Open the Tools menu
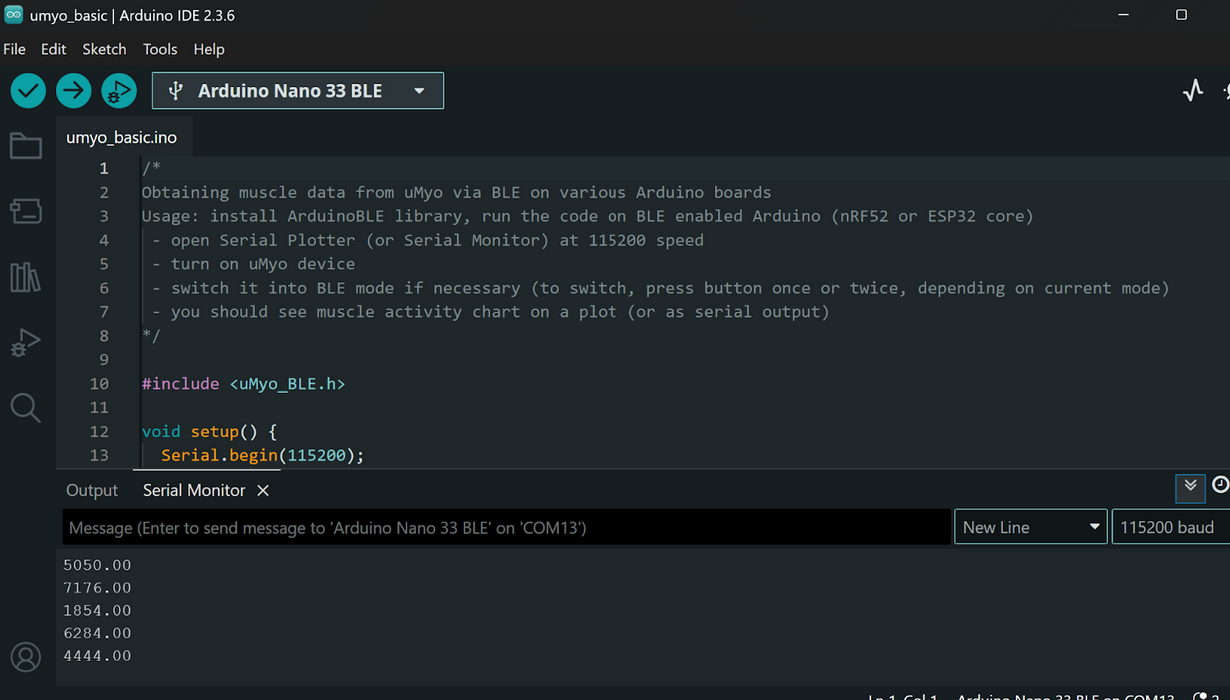 click(160, 49)
